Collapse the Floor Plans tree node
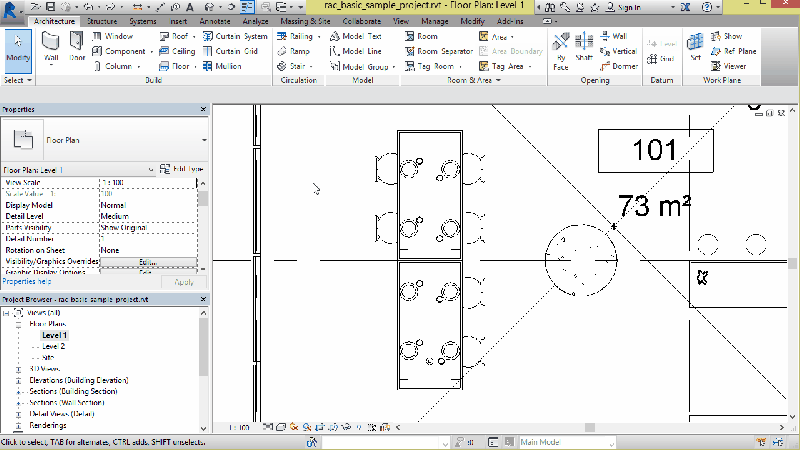This screenshot has height=450, width=800. pos(19,324)
